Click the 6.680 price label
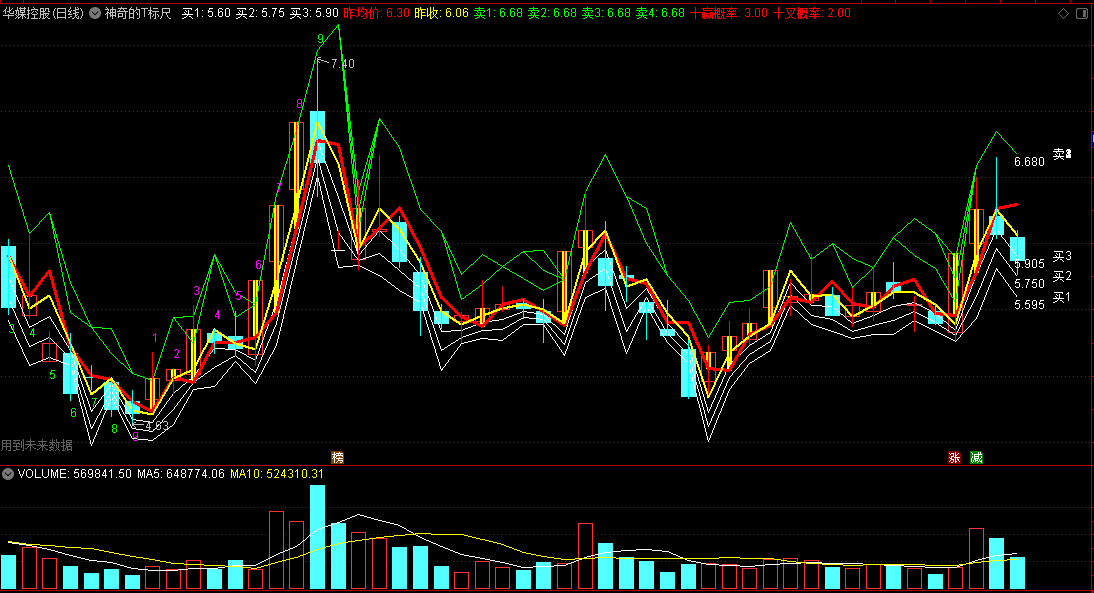This screenshot has width=1094, height=593. tap(1030, 162)
